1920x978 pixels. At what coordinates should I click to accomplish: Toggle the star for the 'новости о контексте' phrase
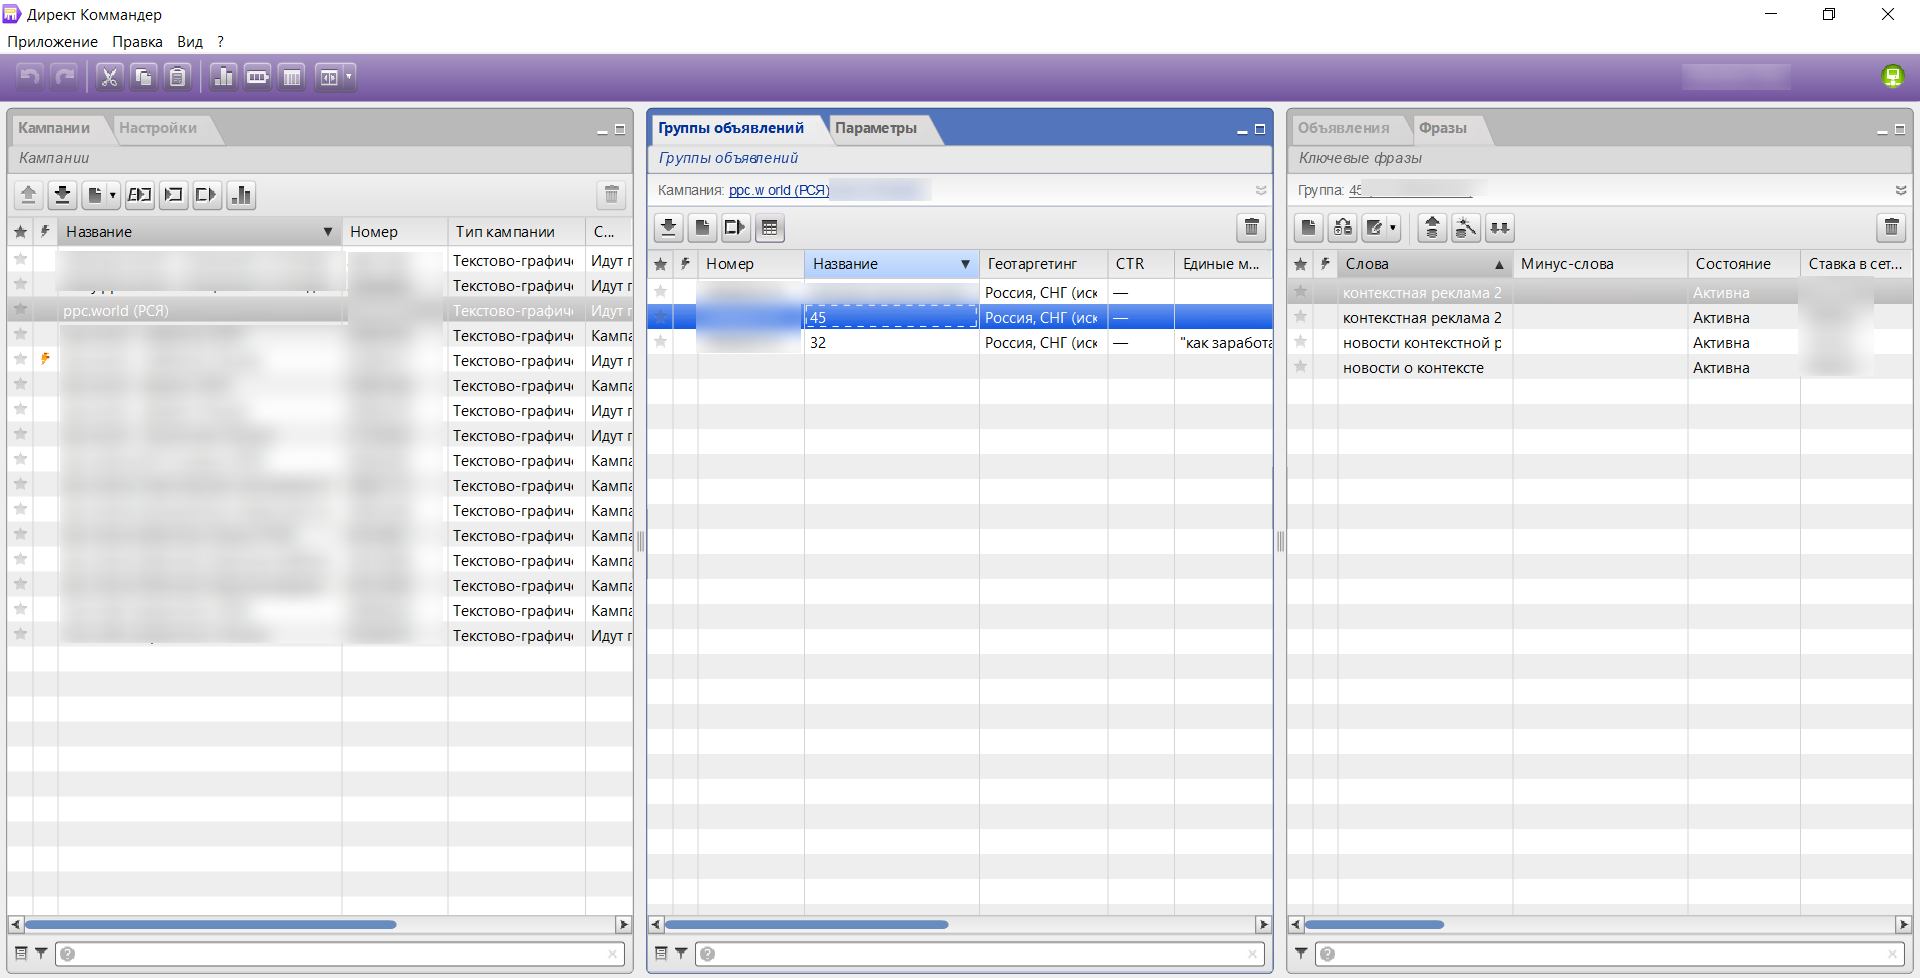click(1300, 367)
